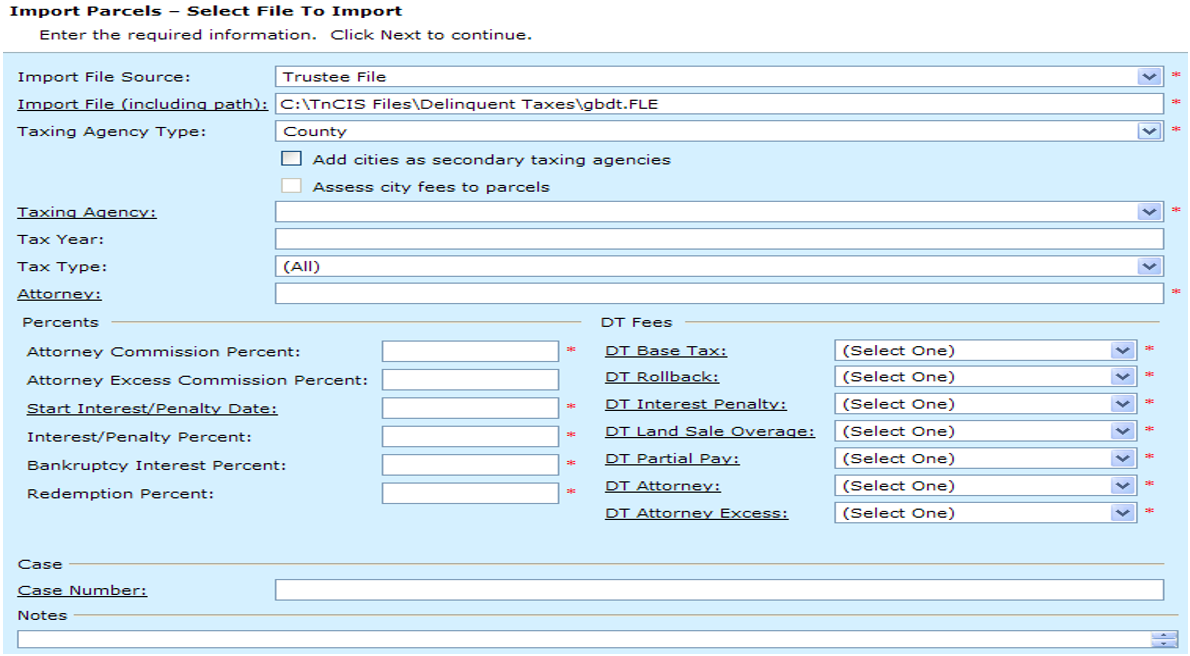This screenshot has height=656, width=1190.
Task: Click the Start Interest/Penalty Date field
Action: pyautogui.click(x=471, y=408)
